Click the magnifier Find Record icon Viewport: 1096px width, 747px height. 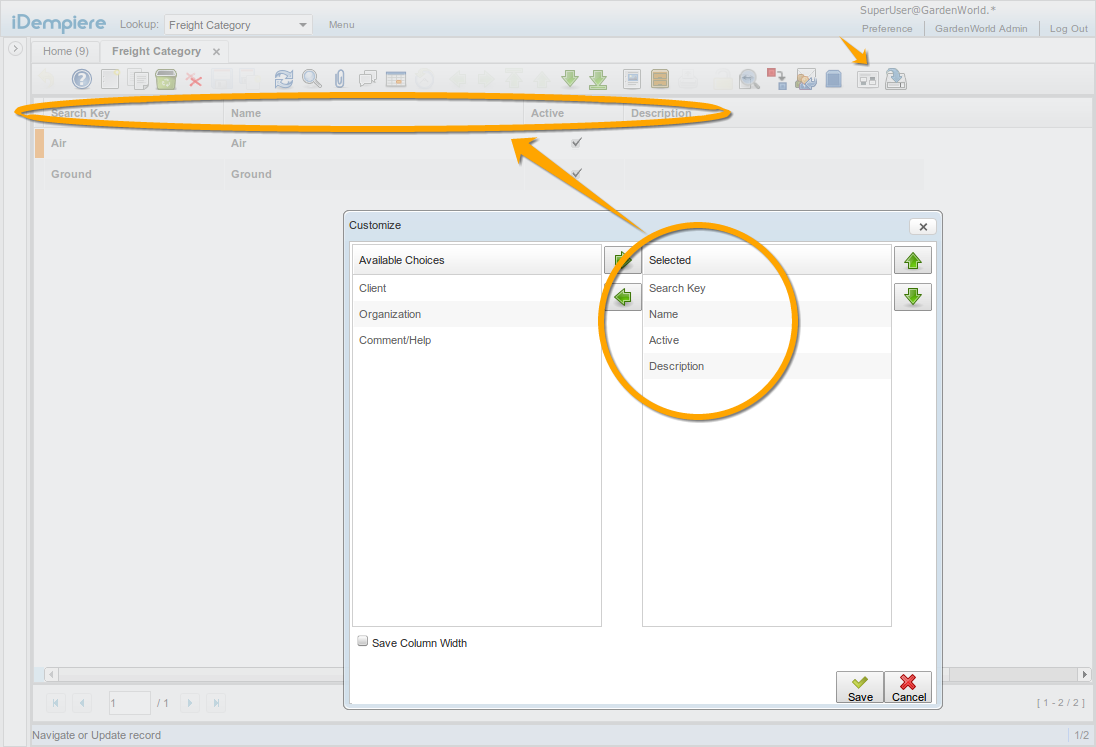[312, 79]
